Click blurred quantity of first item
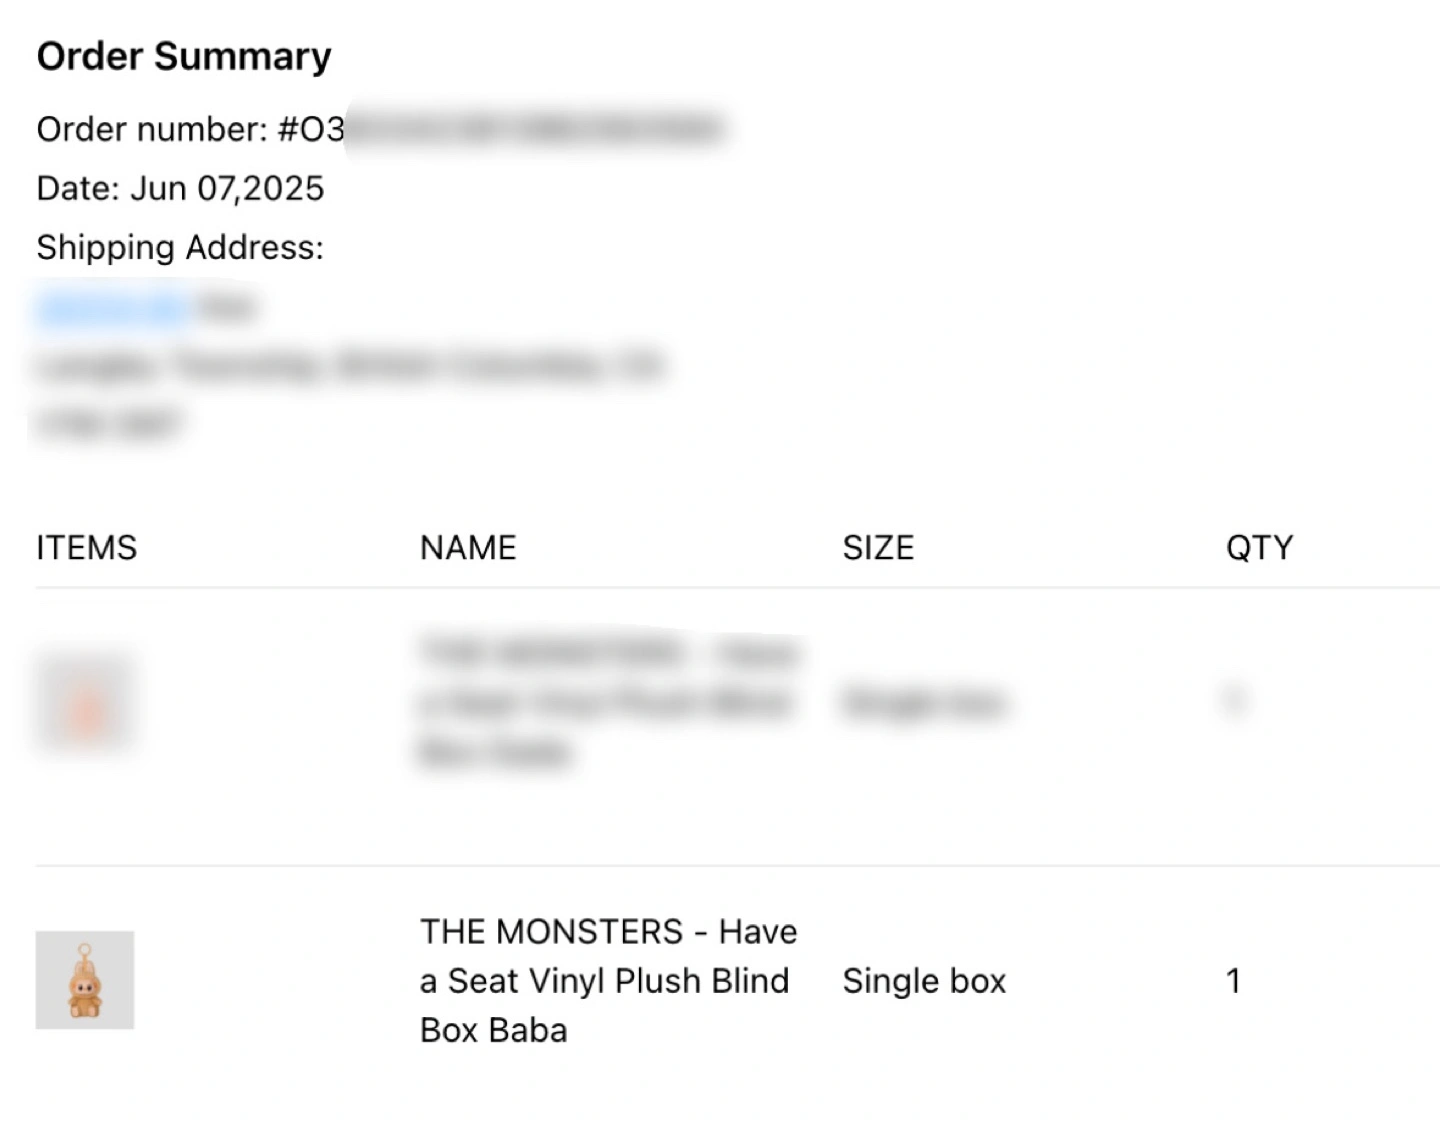The width and height of the screenshot is (1440, 1121). click(x=1234, y=699)
